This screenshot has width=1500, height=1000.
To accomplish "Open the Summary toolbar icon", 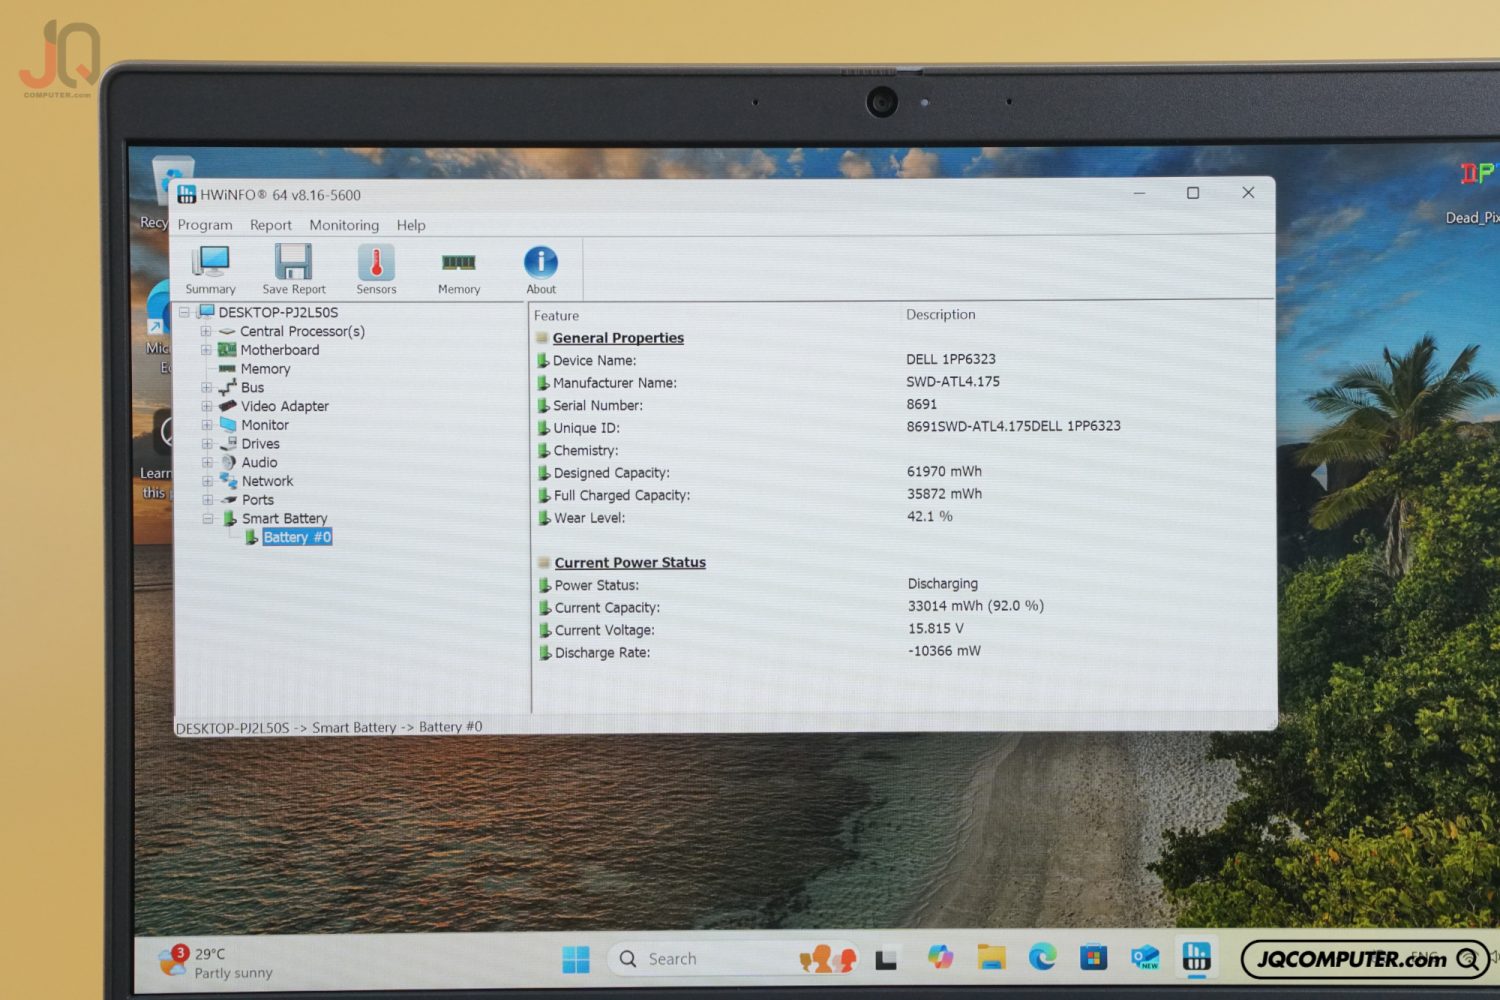I will point(210,270).
